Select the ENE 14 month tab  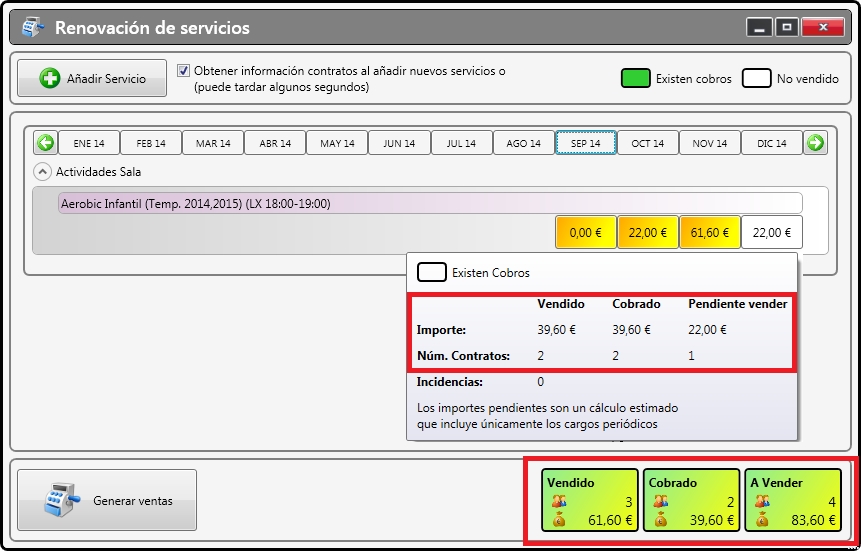click(x=89, y=143)
